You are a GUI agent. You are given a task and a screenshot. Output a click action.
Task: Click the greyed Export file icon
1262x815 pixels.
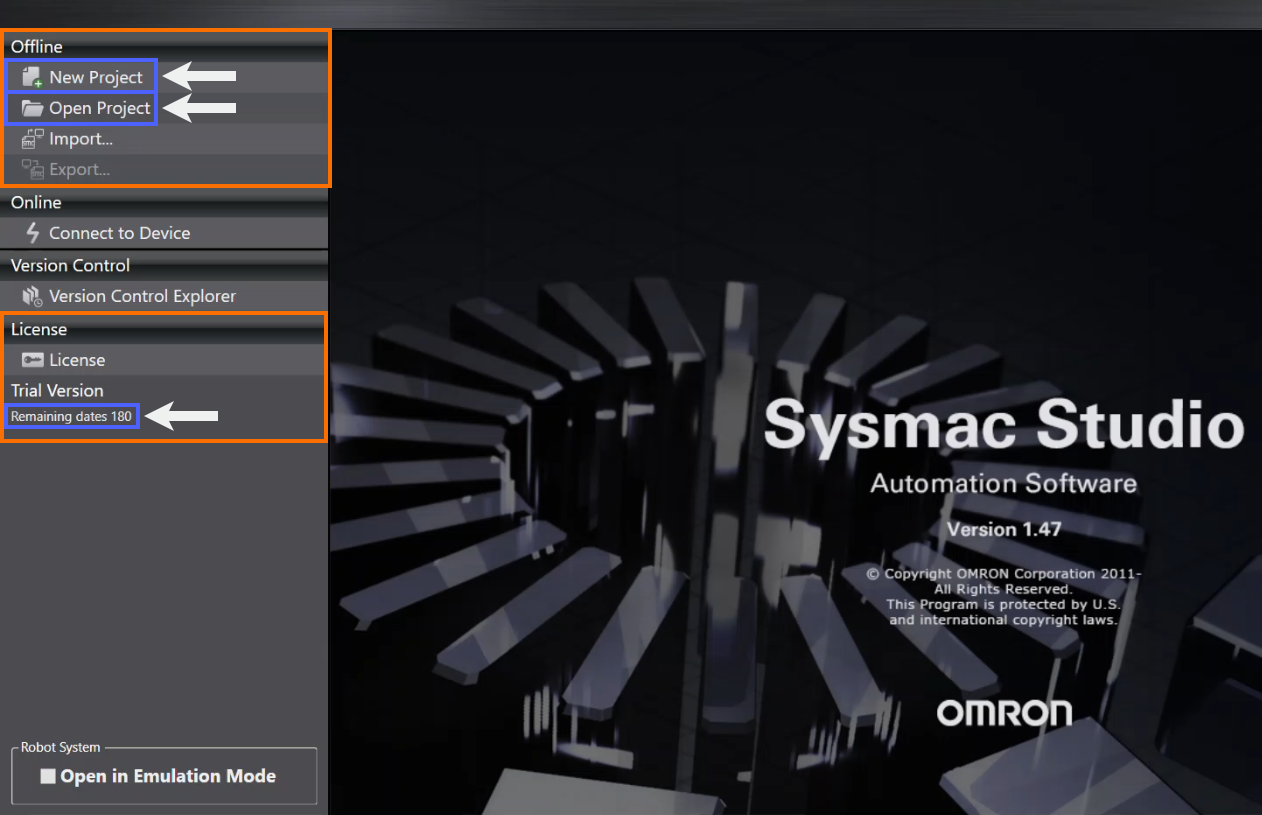(x=32, y=170)
